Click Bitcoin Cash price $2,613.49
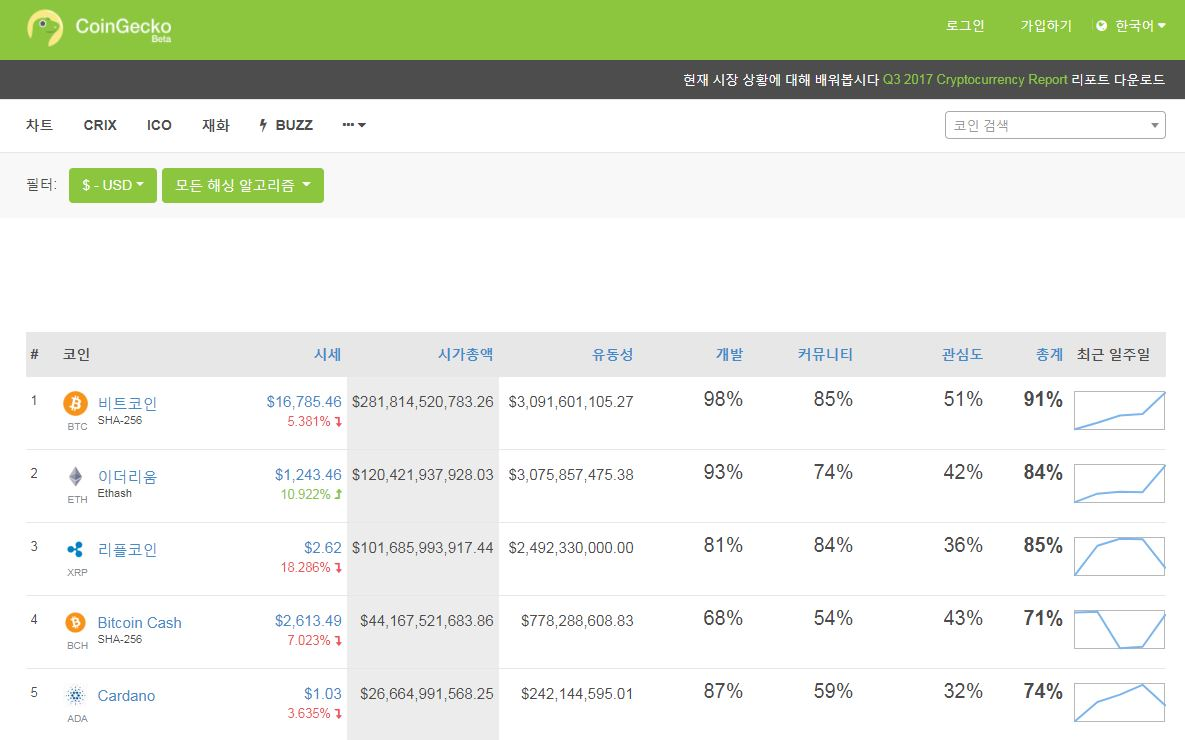The height and width of the screenshot is (740, 1185). [308, 621]
